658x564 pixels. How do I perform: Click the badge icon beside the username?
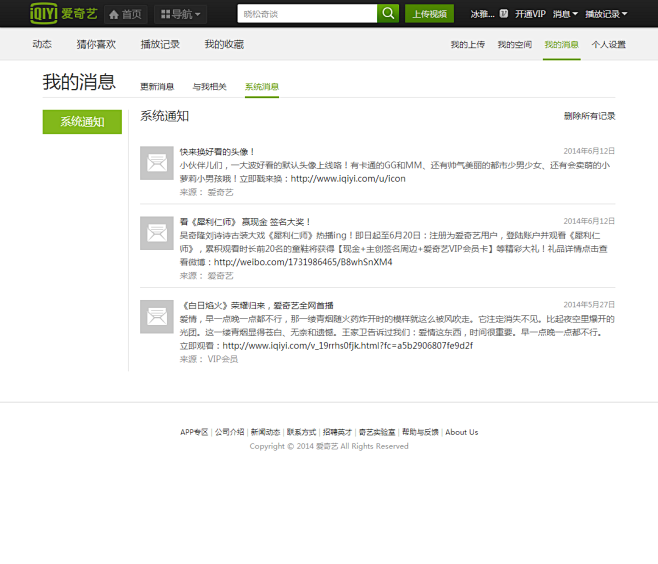pos(504,14)
